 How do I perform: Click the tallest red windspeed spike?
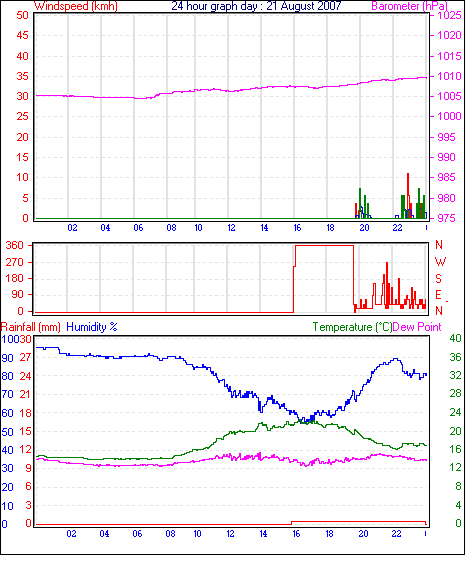tap(408, 194)
